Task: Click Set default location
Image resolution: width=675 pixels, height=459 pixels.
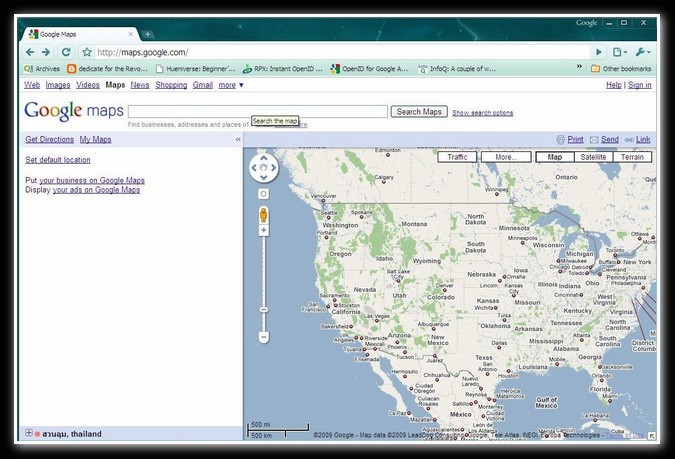Action: [58, 160]
